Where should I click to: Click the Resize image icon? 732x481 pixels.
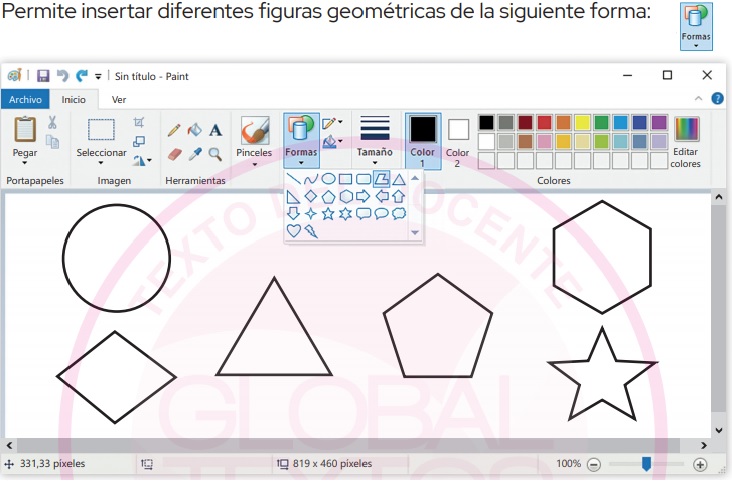(x=139, y=141)
